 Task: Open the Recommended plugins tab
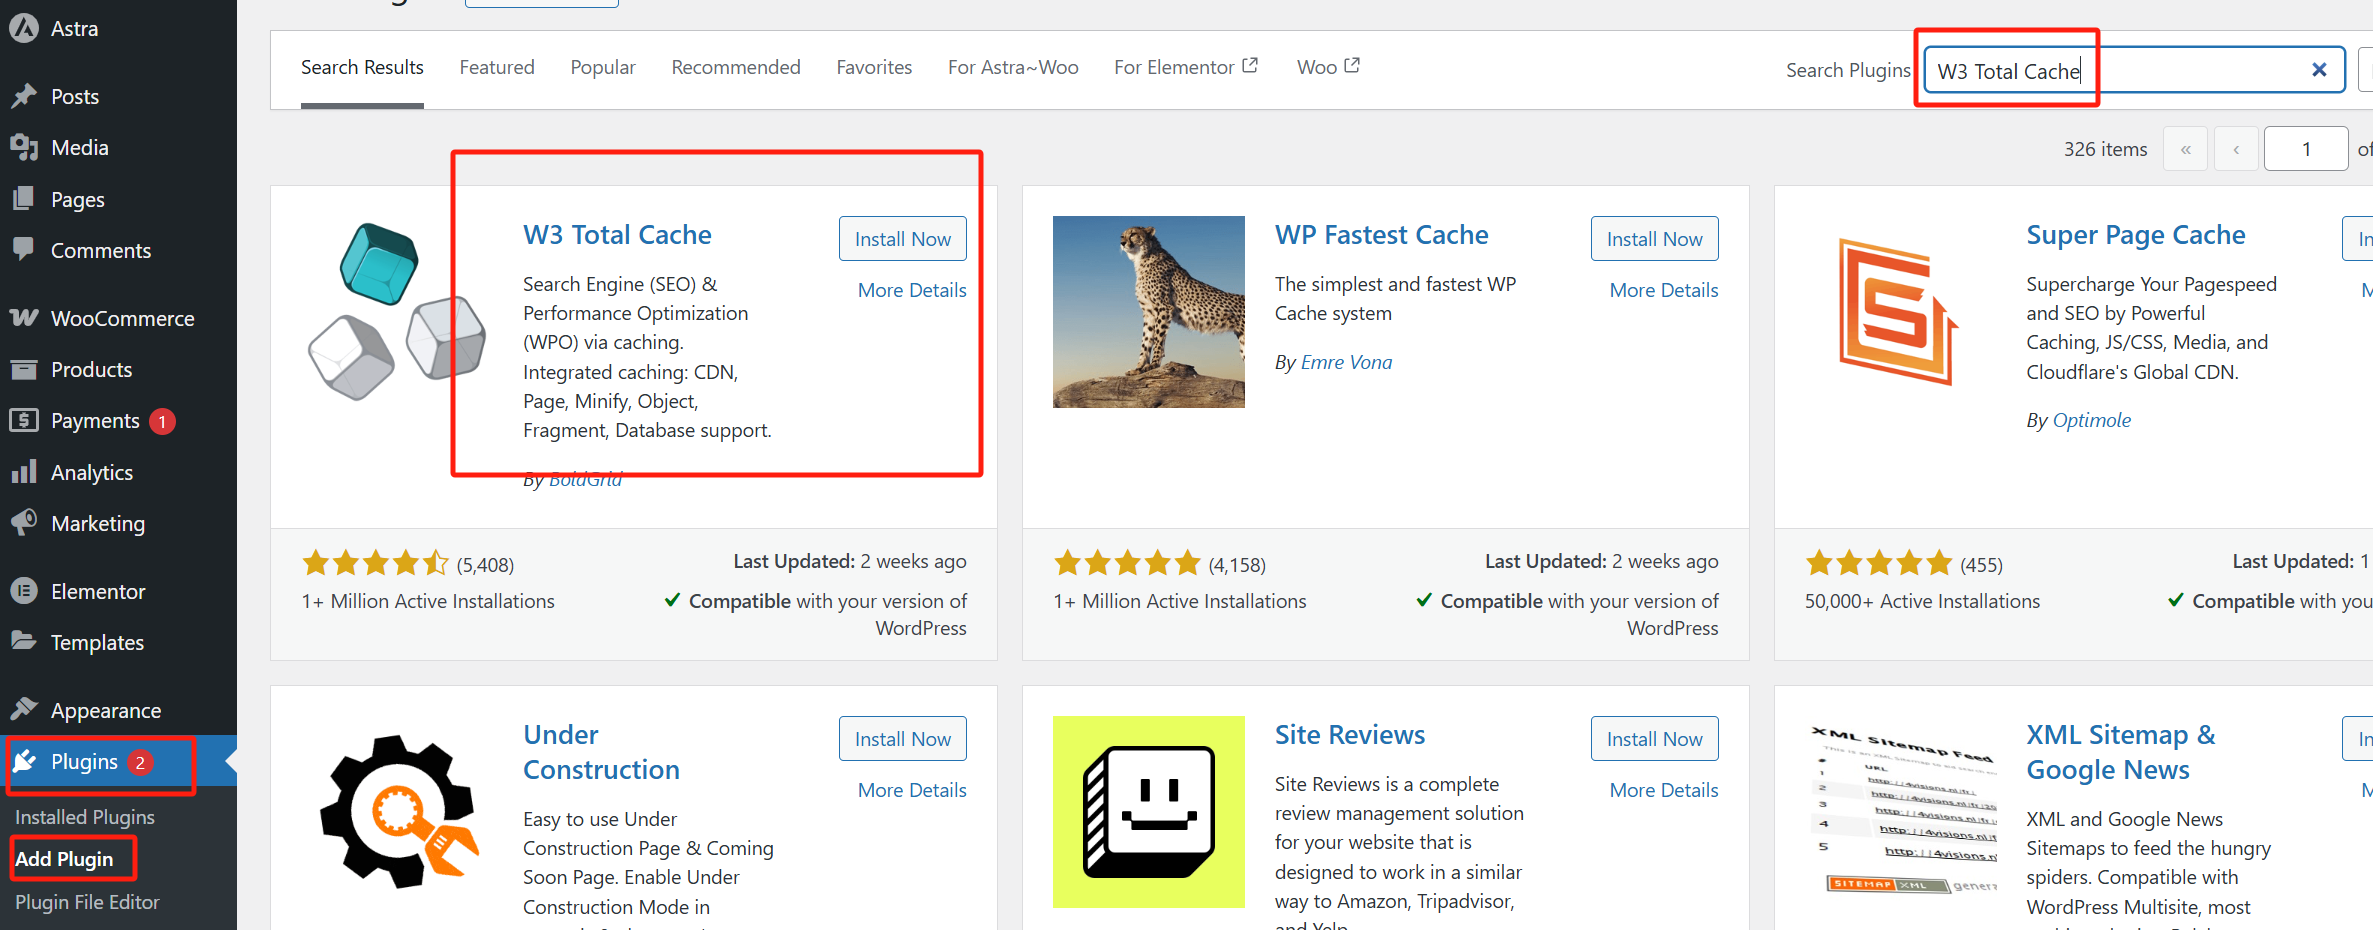point(736,68)
